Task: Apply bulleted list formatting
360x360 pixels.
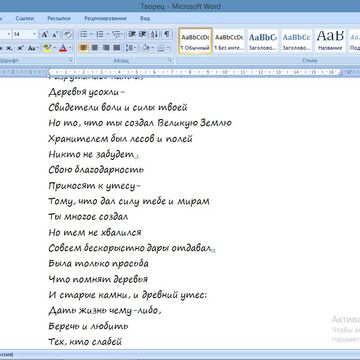Action: (83, 34)
